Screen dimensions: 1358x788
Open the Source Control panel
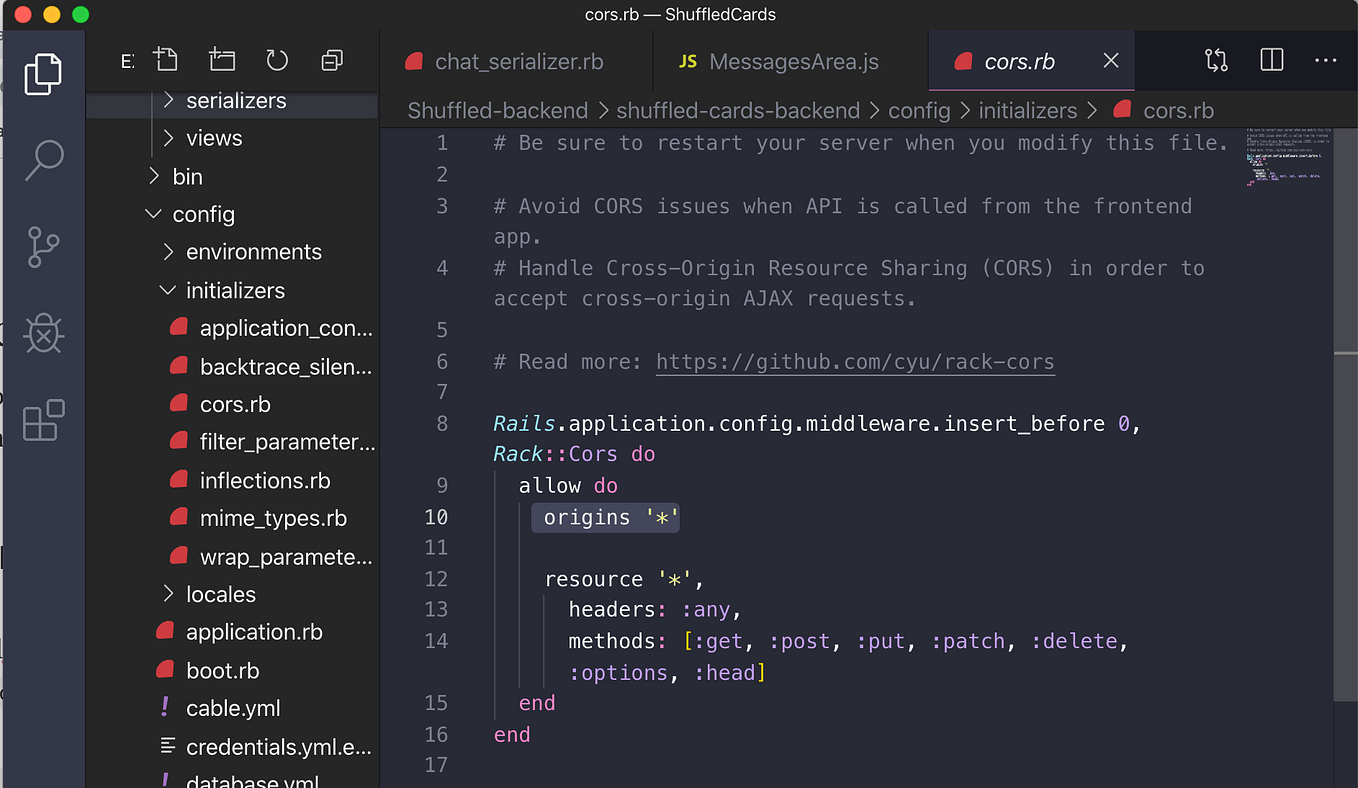(42, 247)
